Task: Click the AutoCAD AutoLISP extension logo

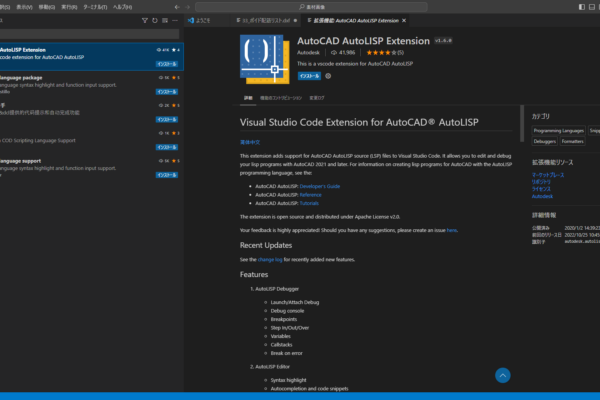Action: [x=265, y=59]
